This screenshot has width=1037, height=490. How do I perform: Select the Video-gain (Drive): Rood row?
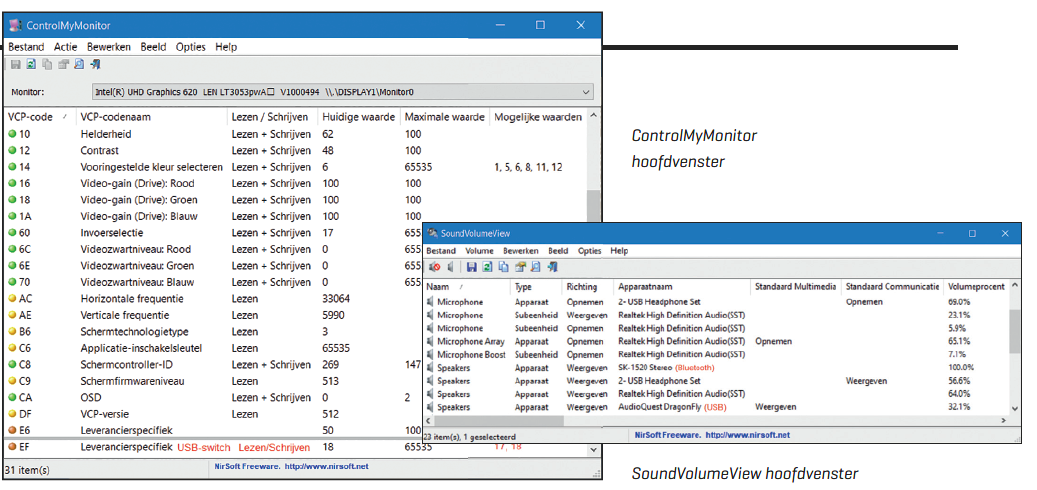pyautogui.click(x=295, y=183)
